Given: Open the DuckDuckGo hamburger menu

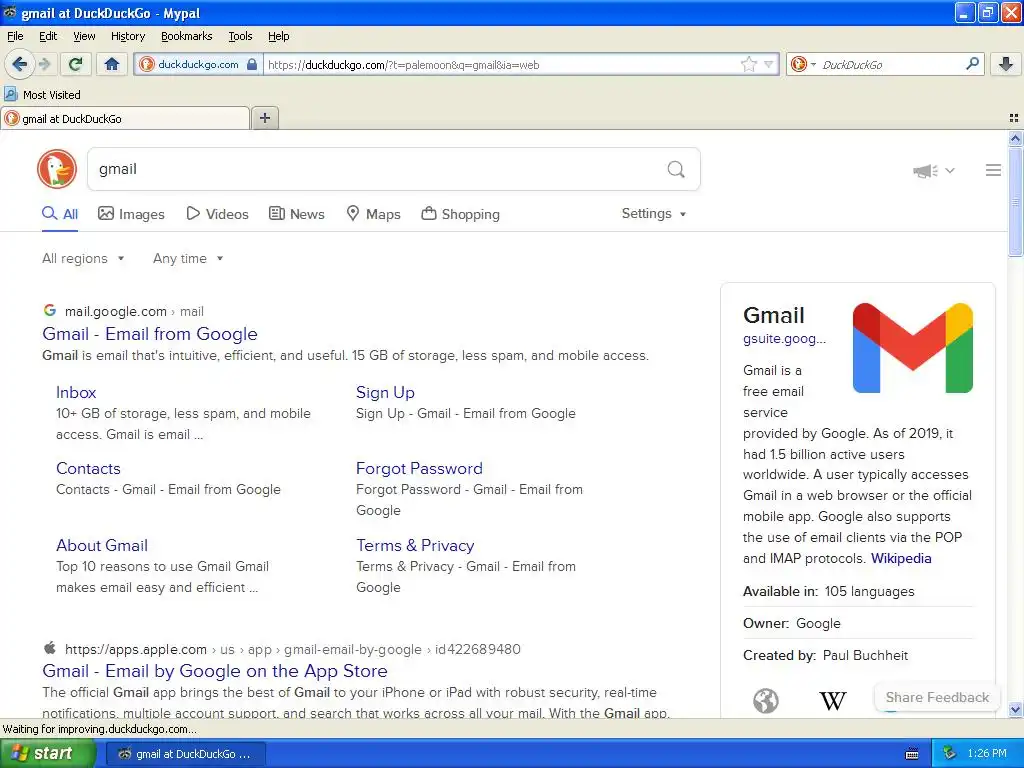Looking at the screenshot, I should point(993,170).
